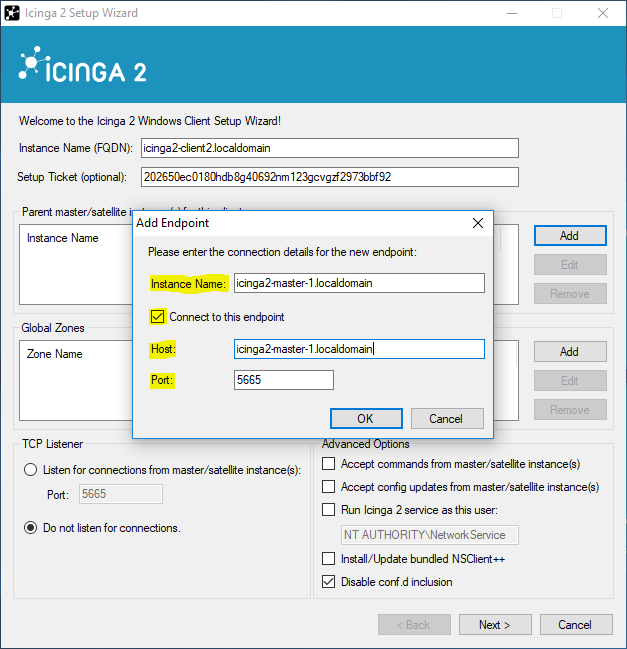
Task: Select Listen for connections radio button
Action: (30, 470)
